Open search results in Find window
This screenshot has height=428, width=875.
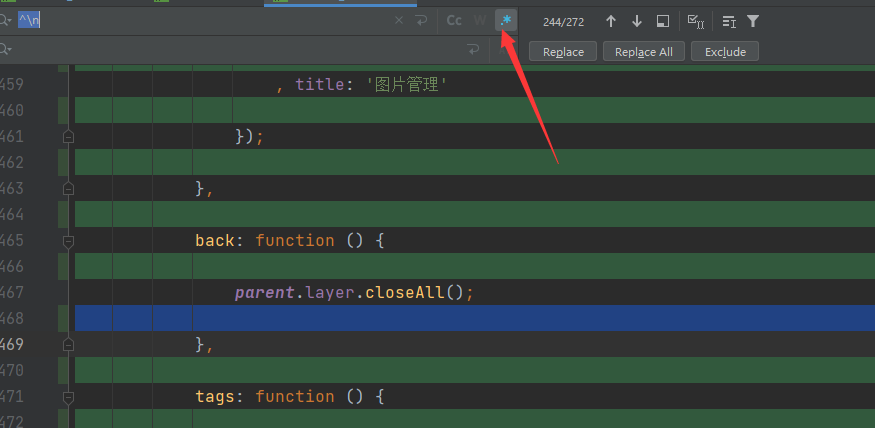tap(663, 21)
